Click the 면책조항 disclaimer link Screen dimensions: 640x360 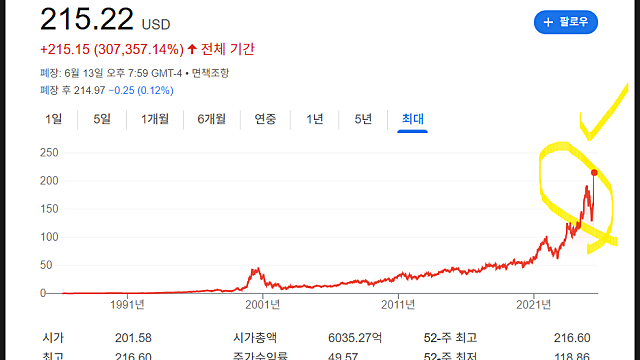tap(210, 73)
